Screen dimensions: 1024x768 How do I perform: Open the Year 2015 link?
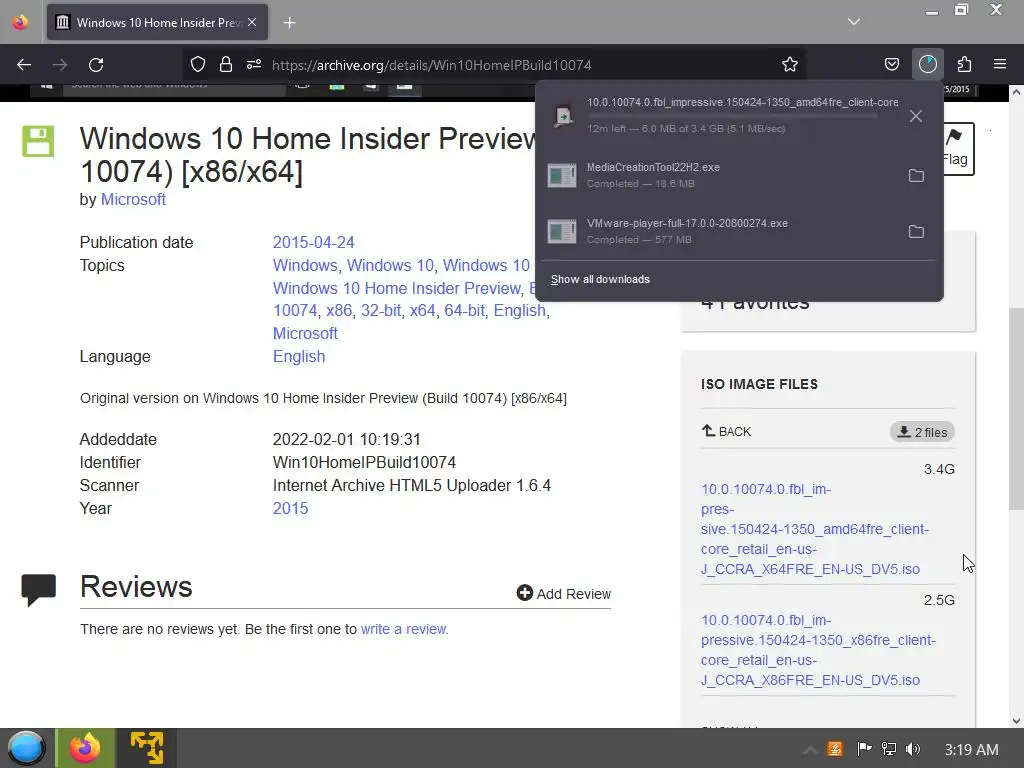coord(290,508)
